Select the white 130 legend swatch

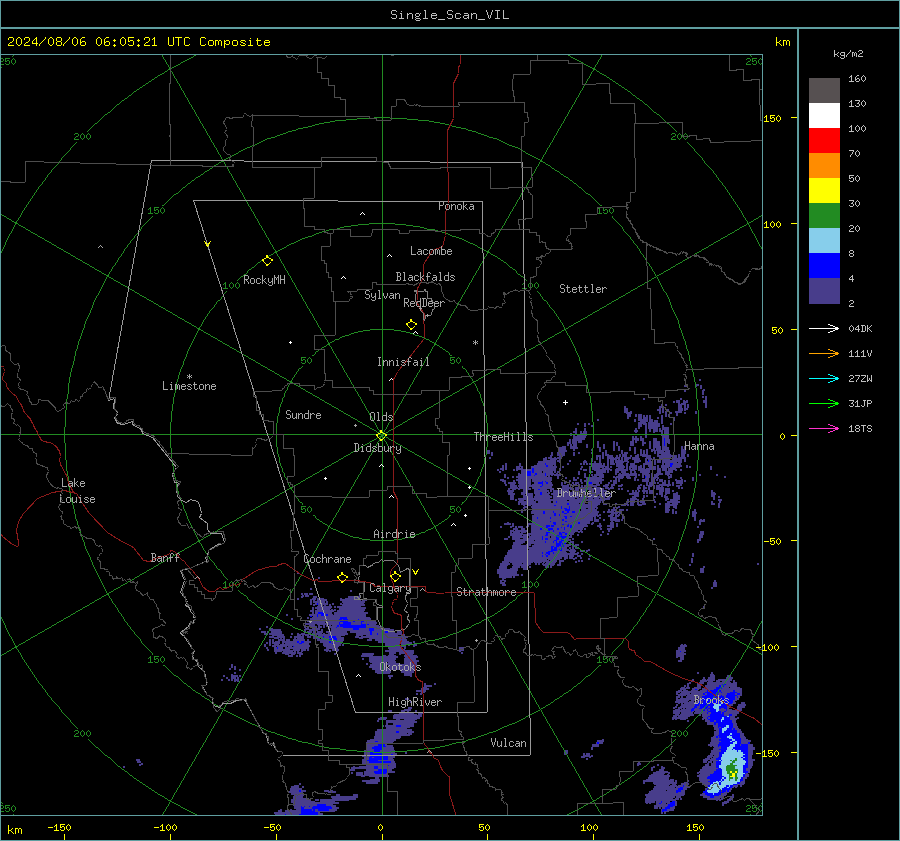(x=824, y=115)
